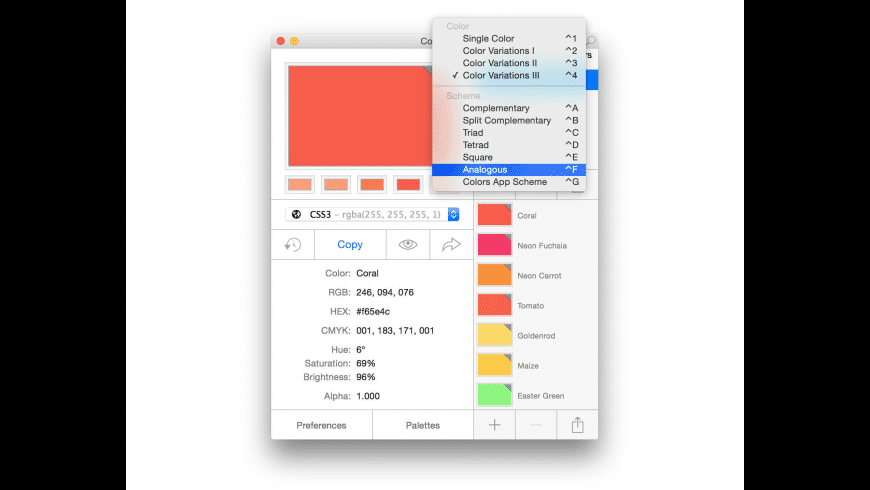Click the minus remove color button

[x=536, y=425]
